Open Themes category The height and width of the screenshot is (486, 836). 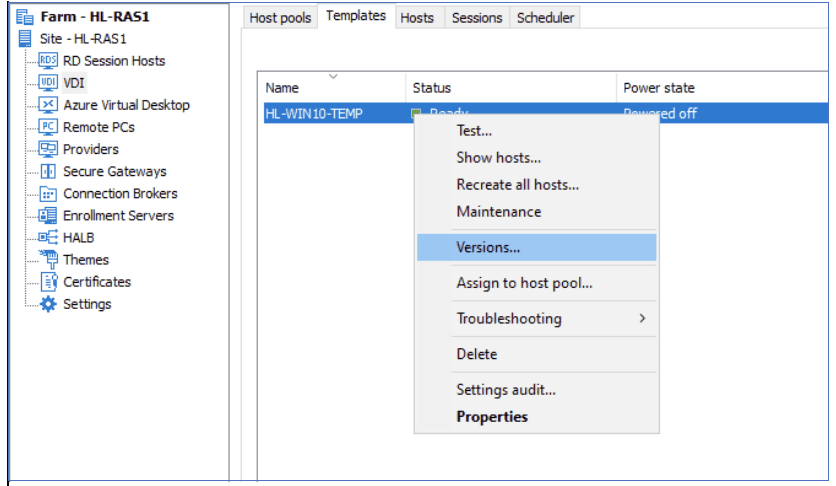(x=86, y=260)
